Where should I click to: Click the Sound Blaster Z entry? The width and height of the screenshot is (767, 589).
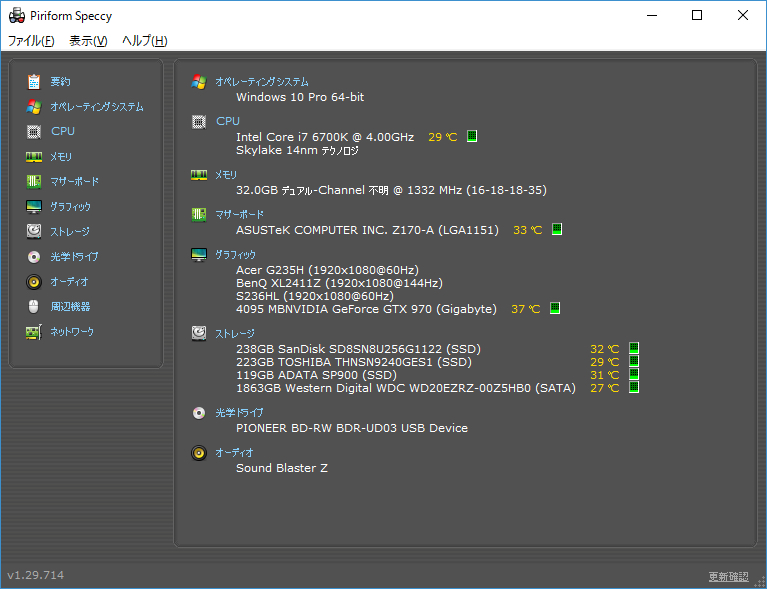pos(282,468)
